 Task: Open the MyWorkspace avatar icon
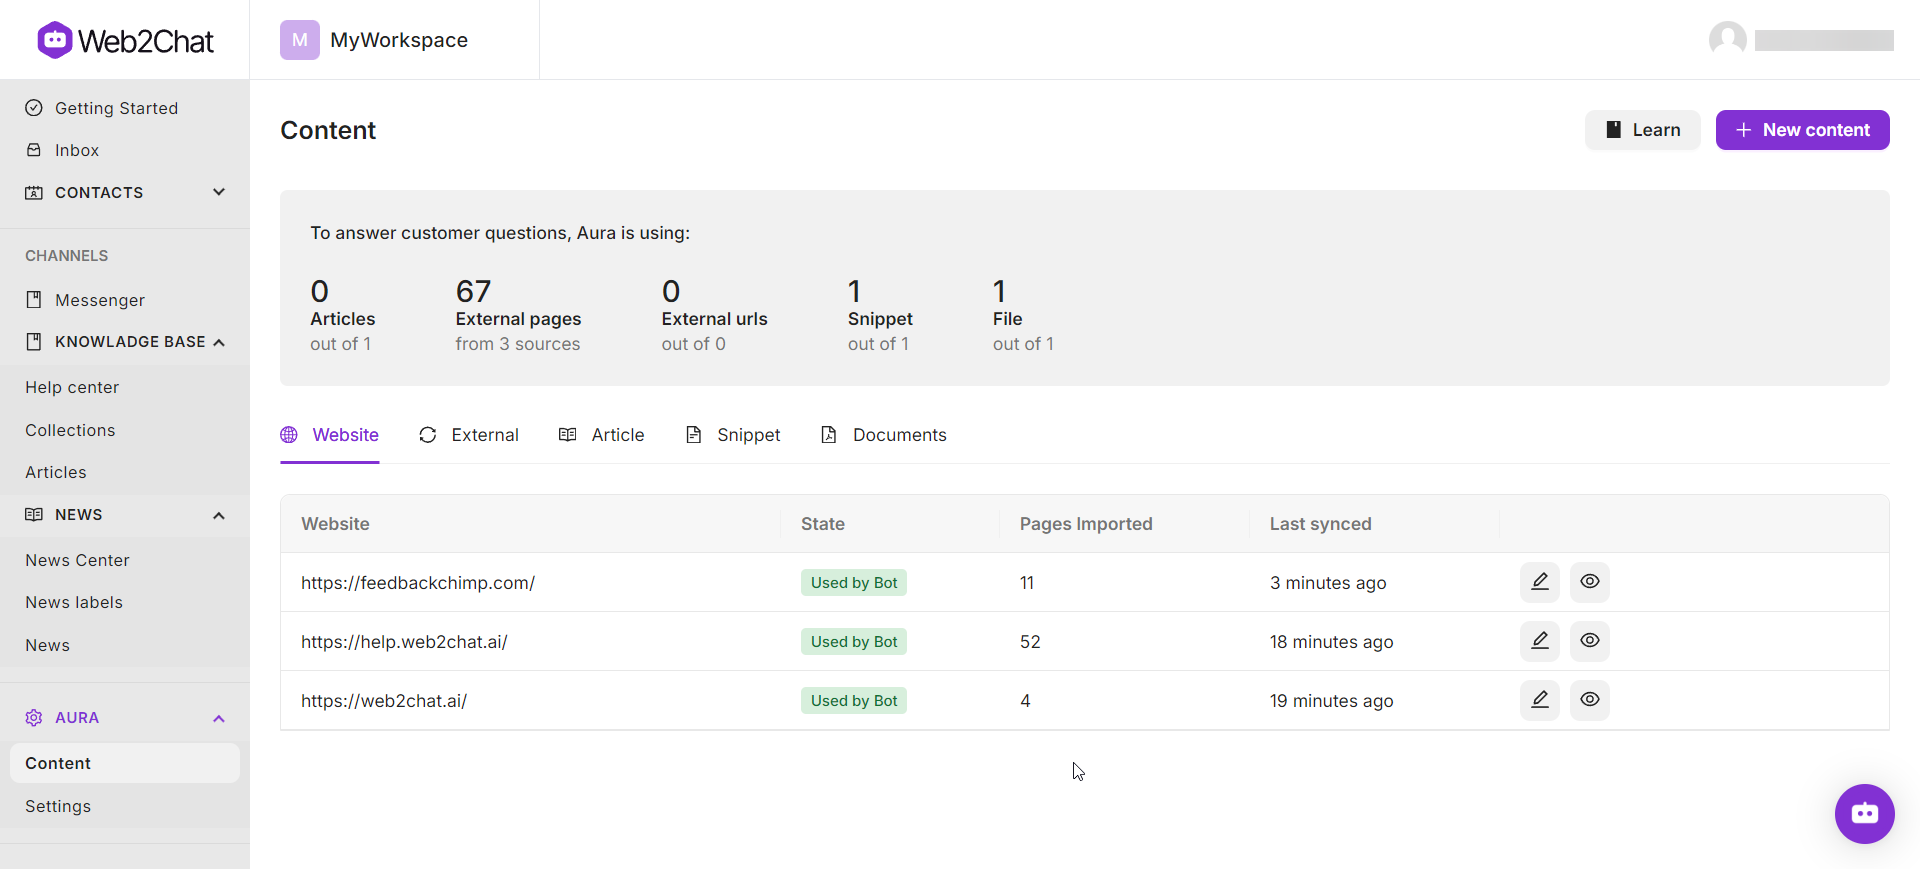click(x=300, y=40)
